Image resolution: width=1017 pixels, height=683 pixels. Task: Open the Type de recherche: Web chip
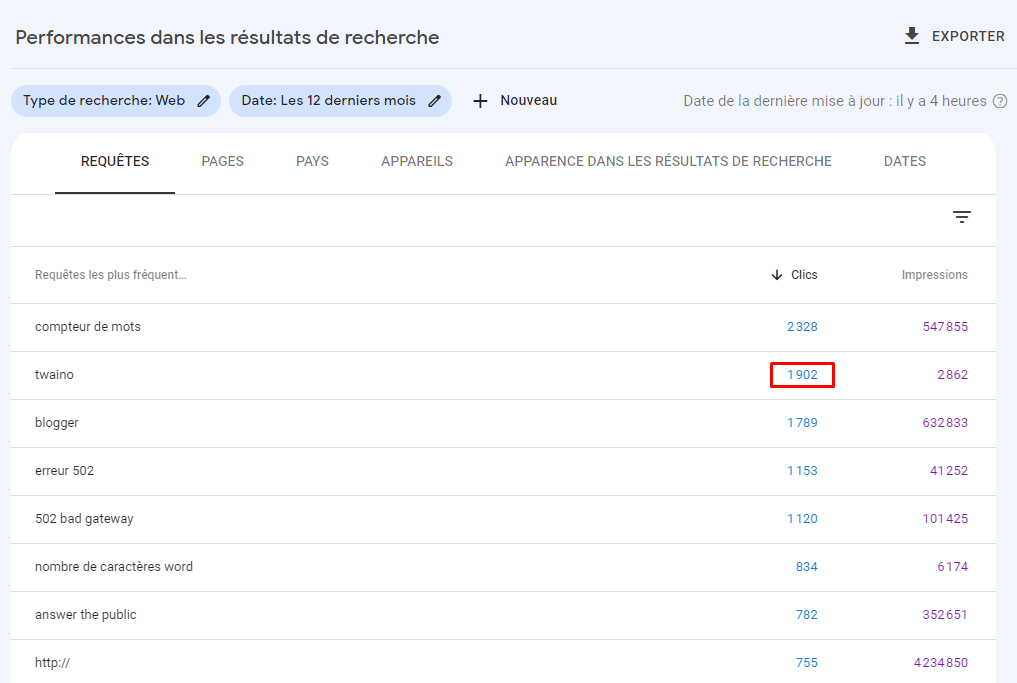[x=104, y=101]
